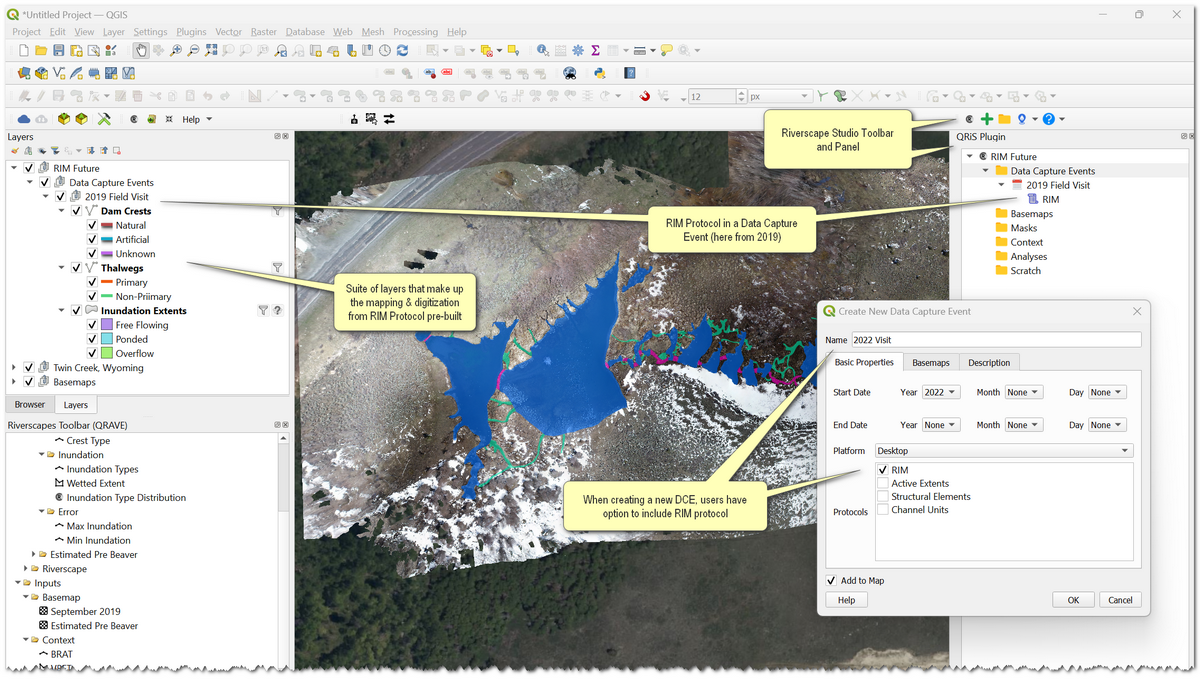1200x680 pixels.
Task: Toggle the Natural dam crest checkbox
Action: [x=93, y=225]
